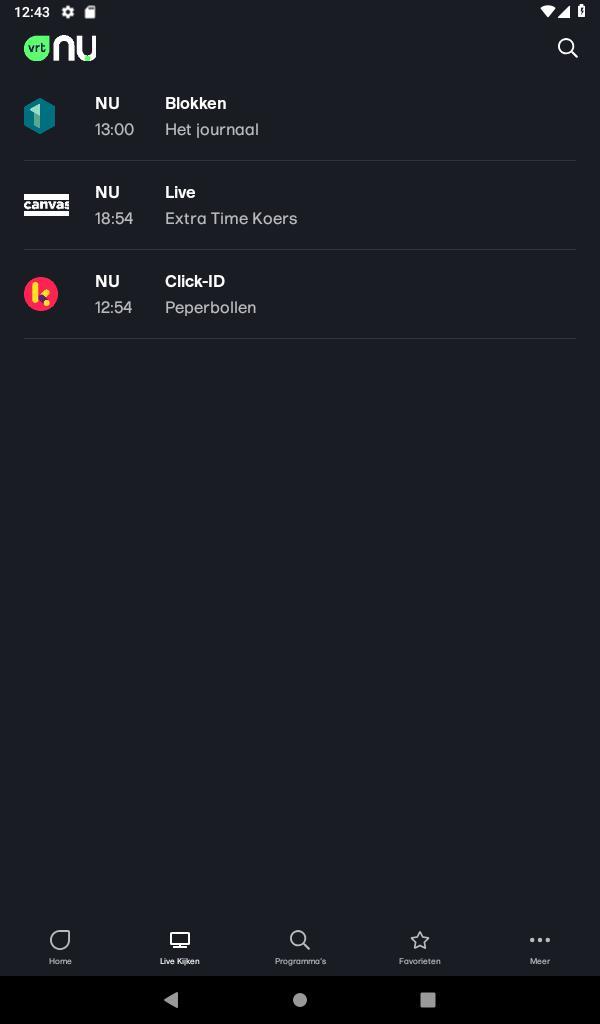Viewport: 600px width, 1024px height.
Task: Tap the Canvas channel logo
Action: point(46,205)
